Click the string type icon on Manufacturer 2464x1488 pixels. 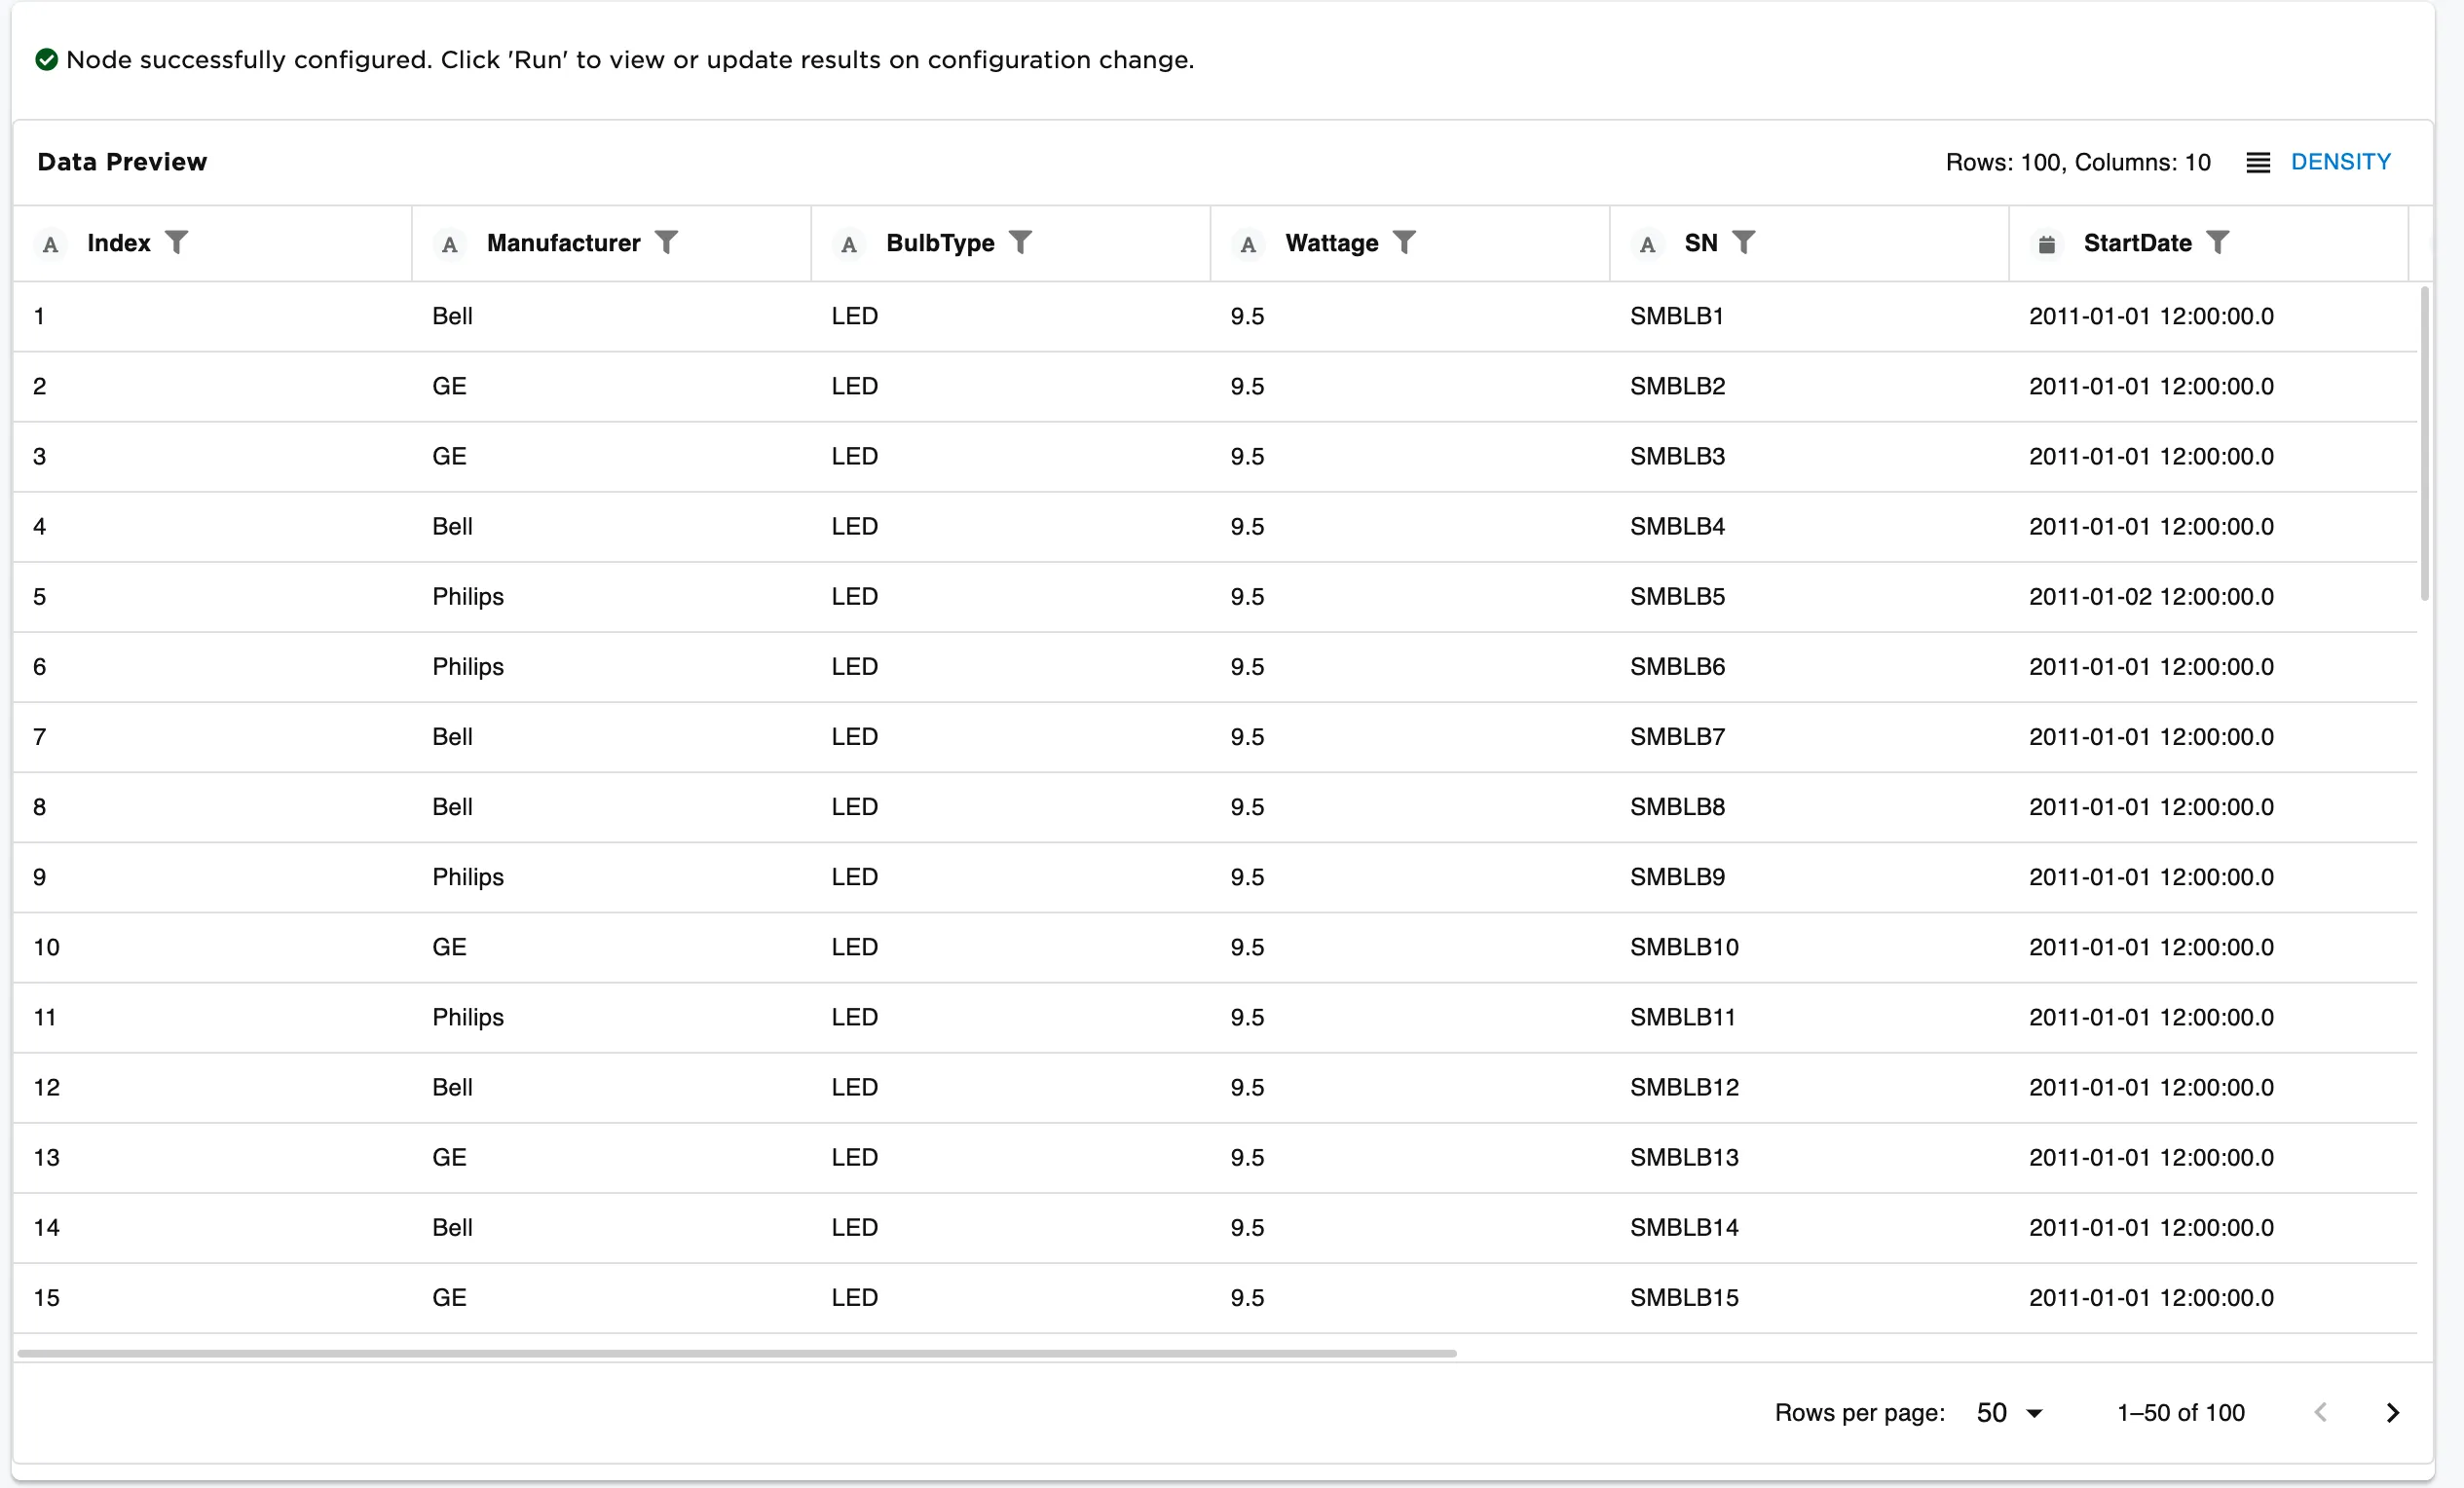click(450, 244)
